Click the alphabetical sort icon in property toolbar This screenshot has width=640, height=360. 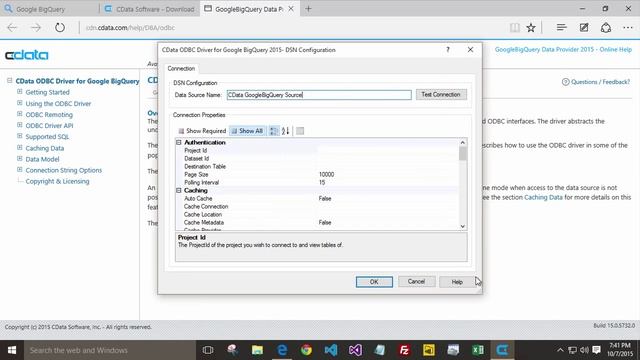tap(285, 131)
